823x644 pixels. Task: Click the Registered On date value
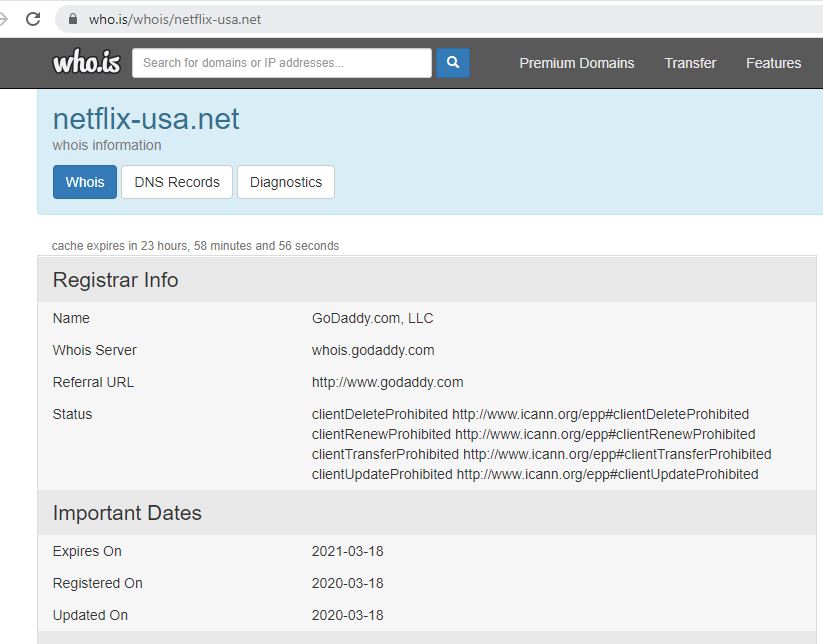[x=347, y=583]
